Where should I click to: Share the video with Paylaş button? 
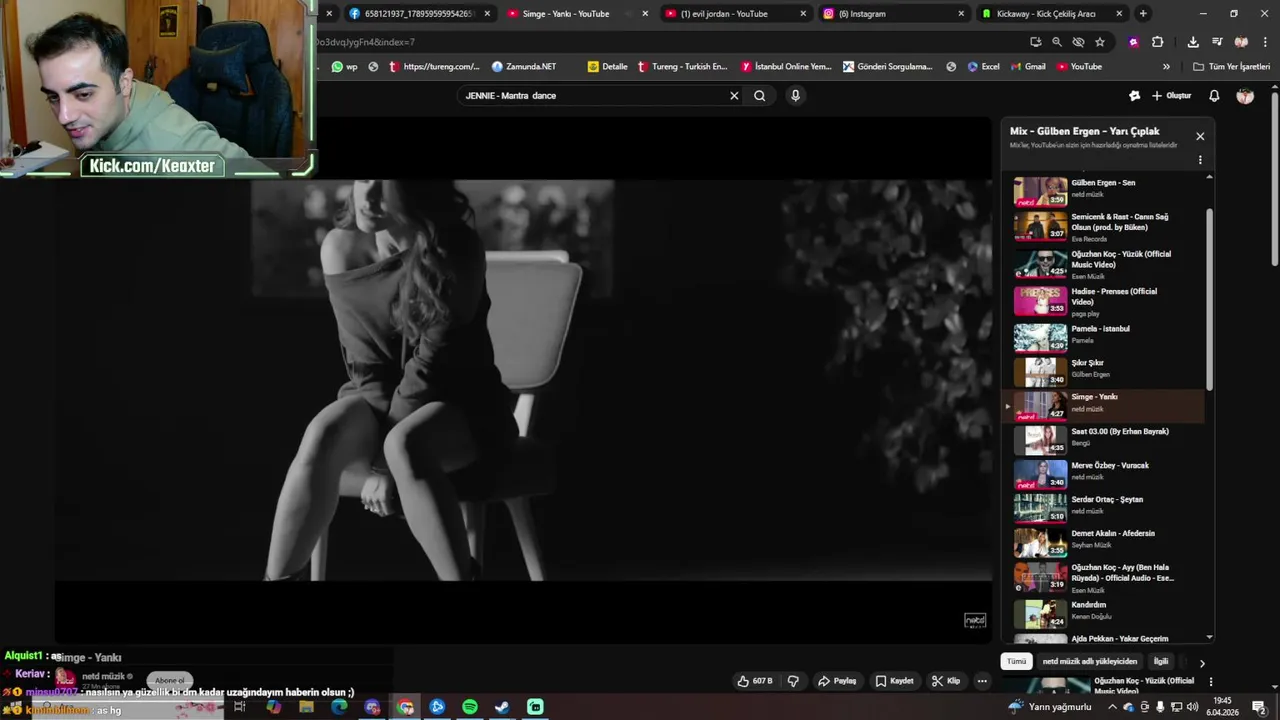[x=838, y=681]
